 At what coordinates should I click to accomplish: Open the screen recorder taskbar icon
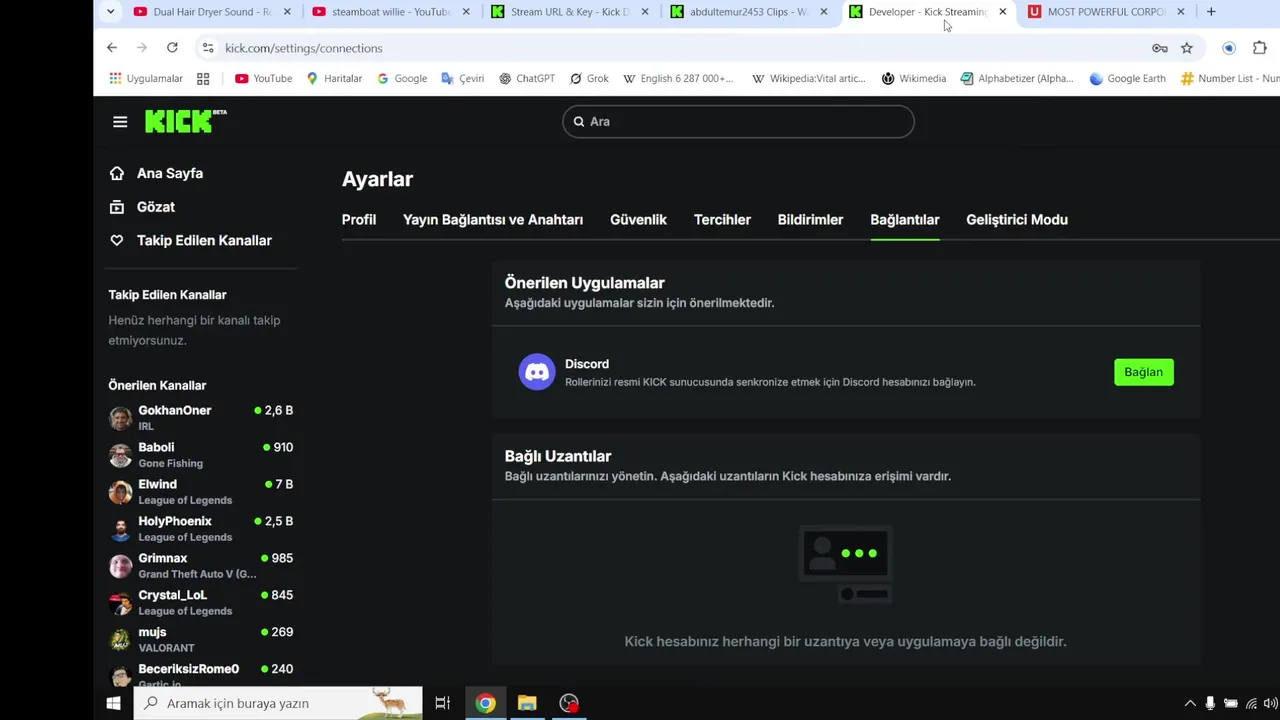point(569,703)
